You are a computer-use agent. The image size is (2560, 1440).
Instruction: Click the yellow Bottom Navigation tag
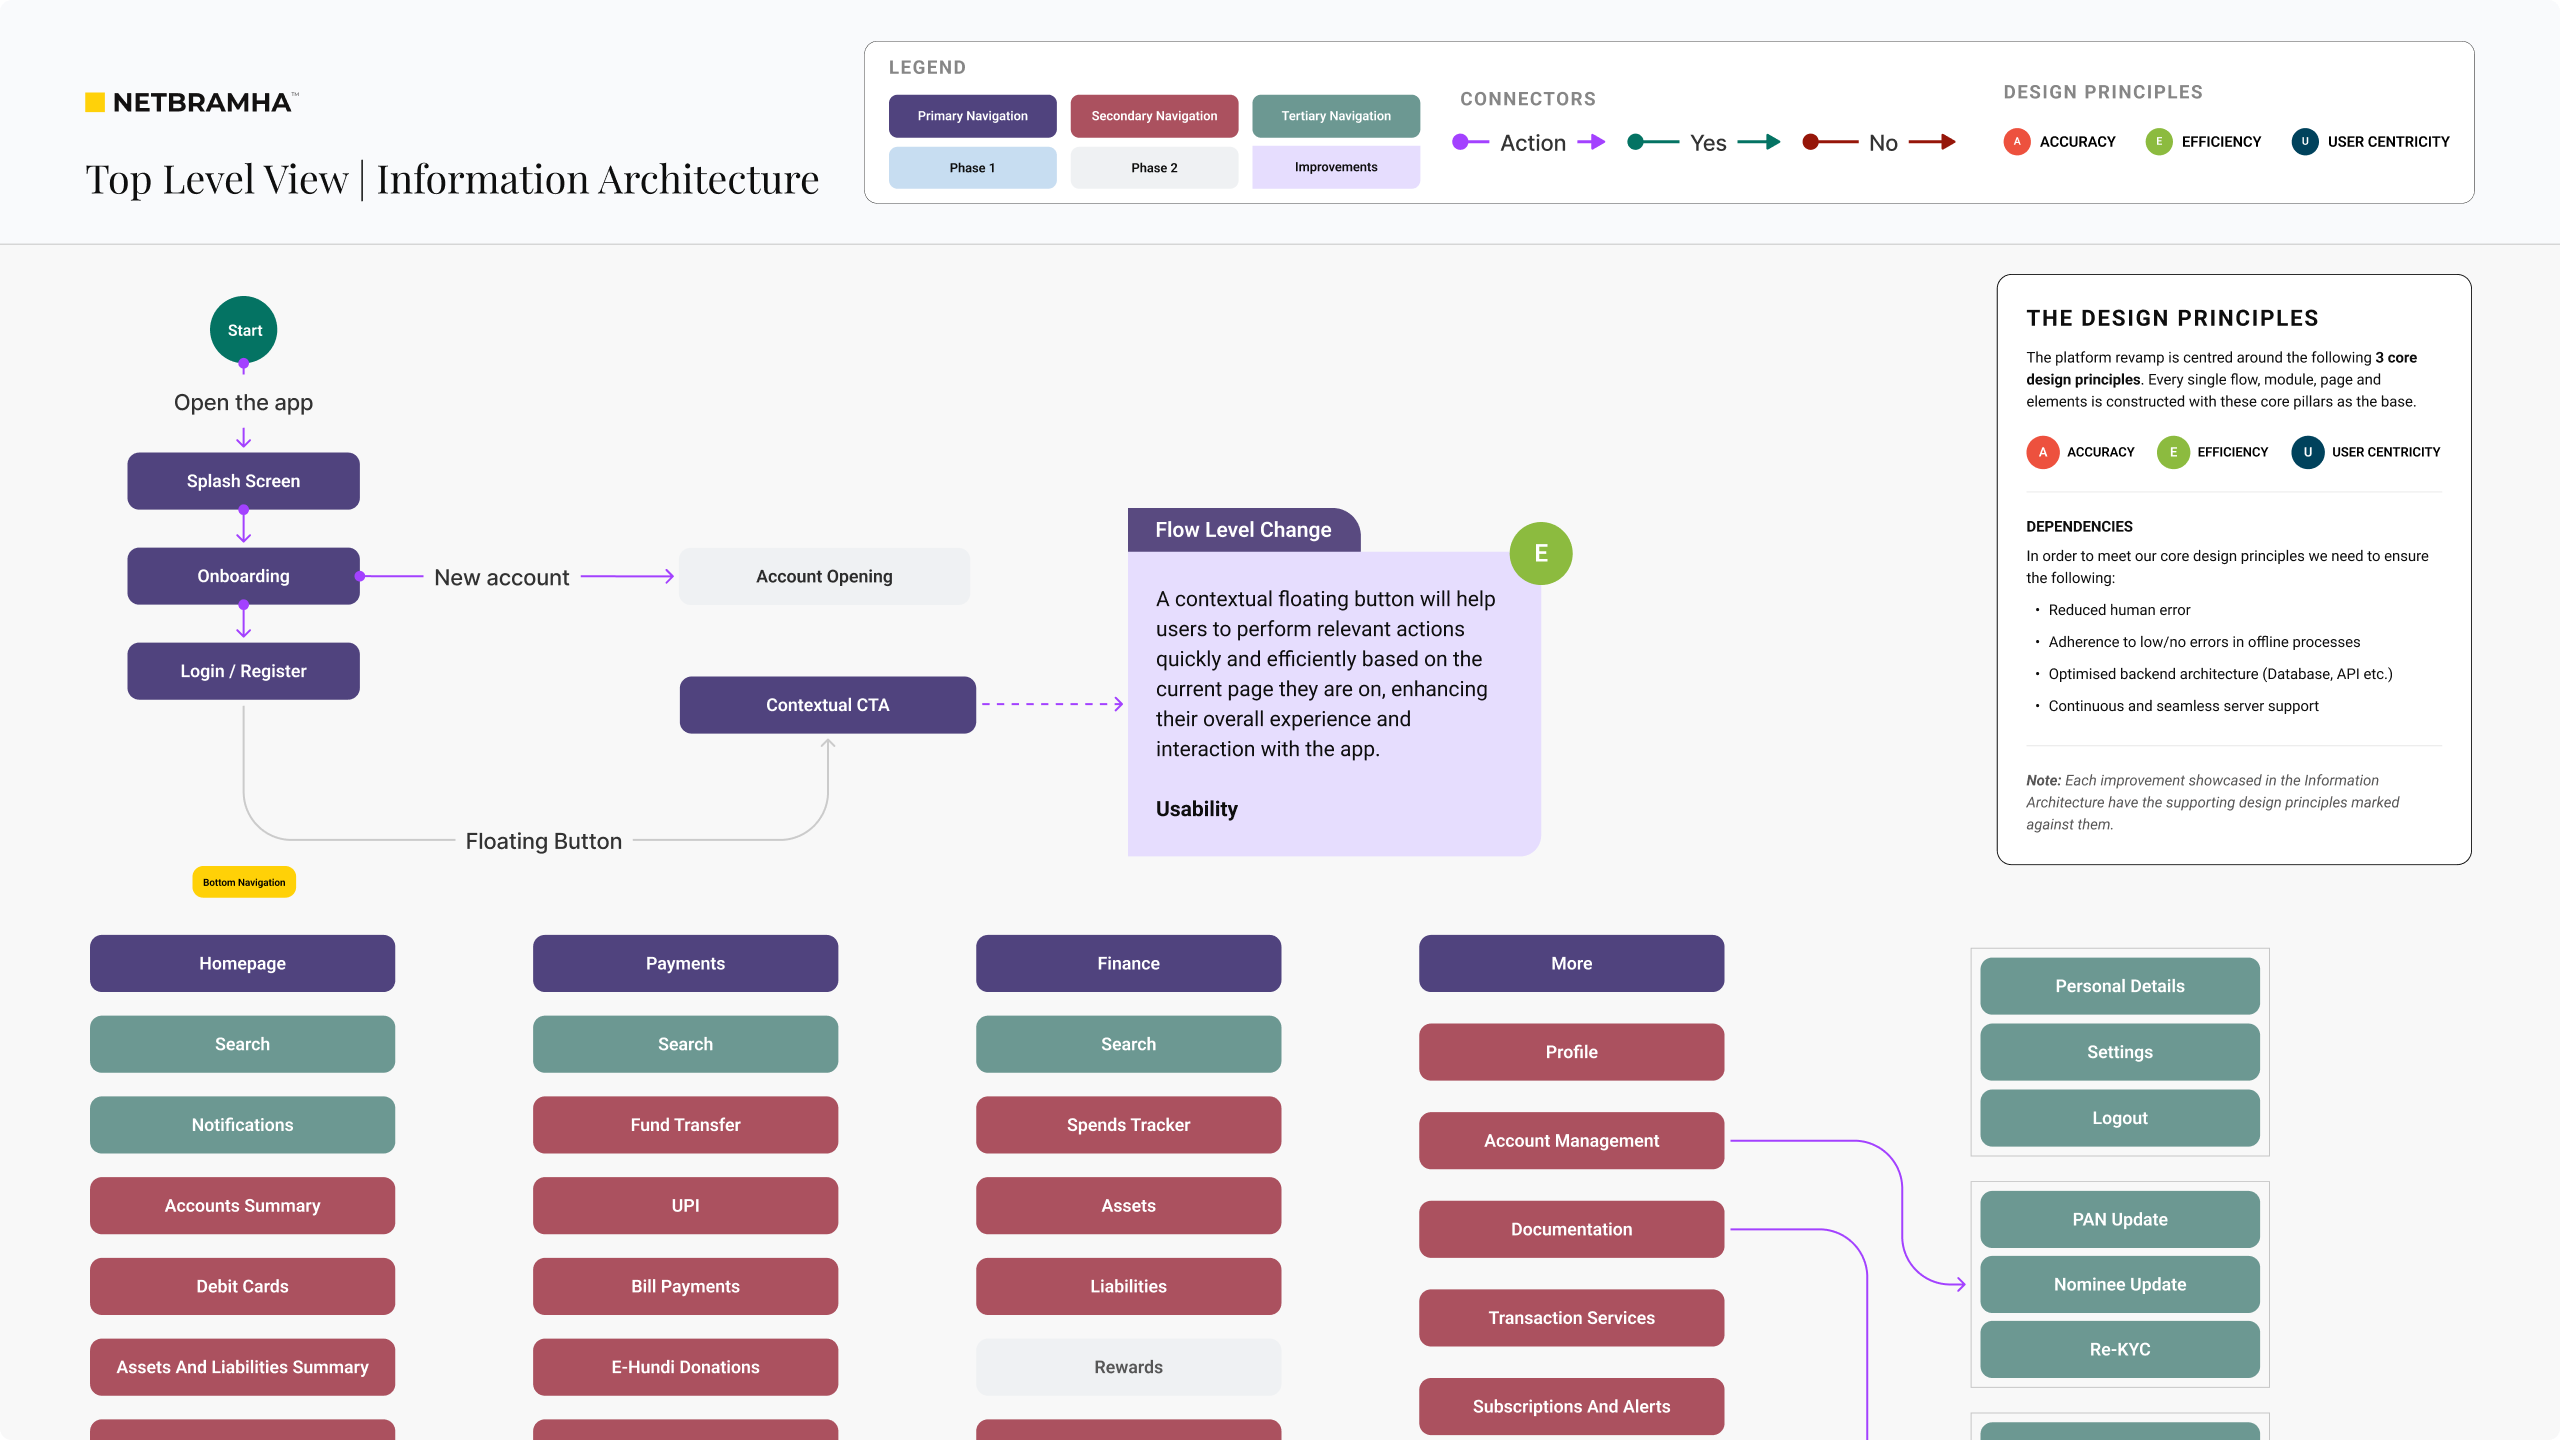(x=244, y=882)
